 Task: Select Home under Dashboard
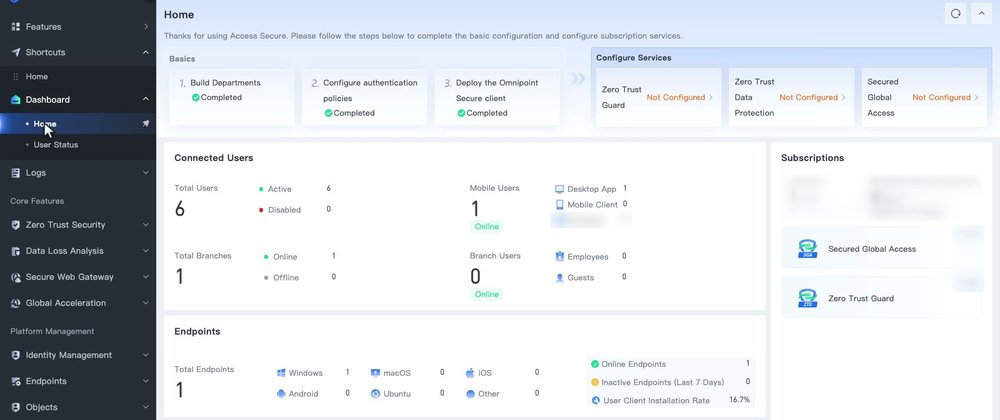coord(78,124)
